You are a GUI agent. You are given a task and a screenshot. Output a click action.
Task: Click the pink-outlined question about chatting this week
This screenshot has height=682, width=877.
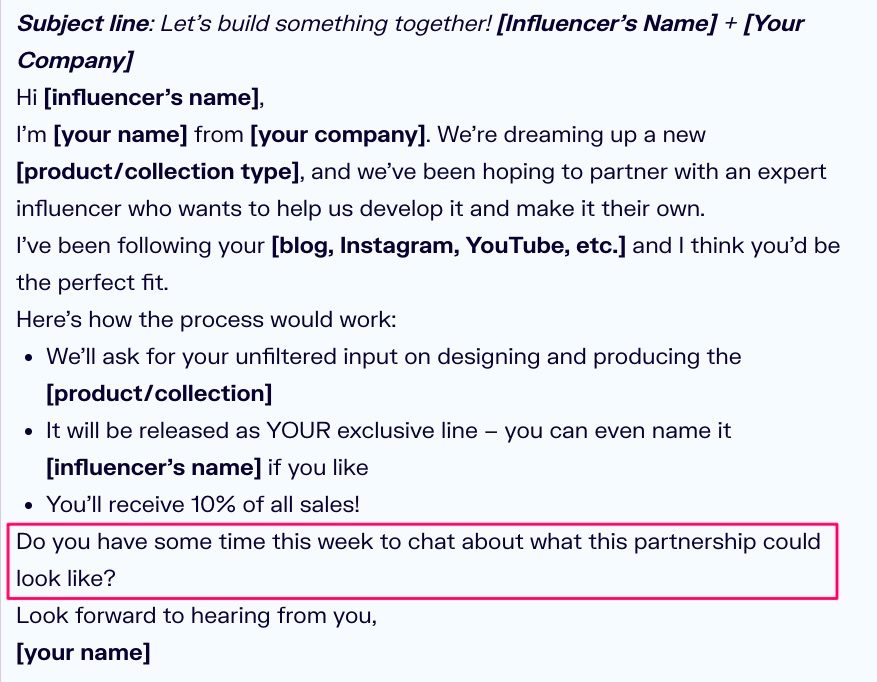[x=418, y=560]
